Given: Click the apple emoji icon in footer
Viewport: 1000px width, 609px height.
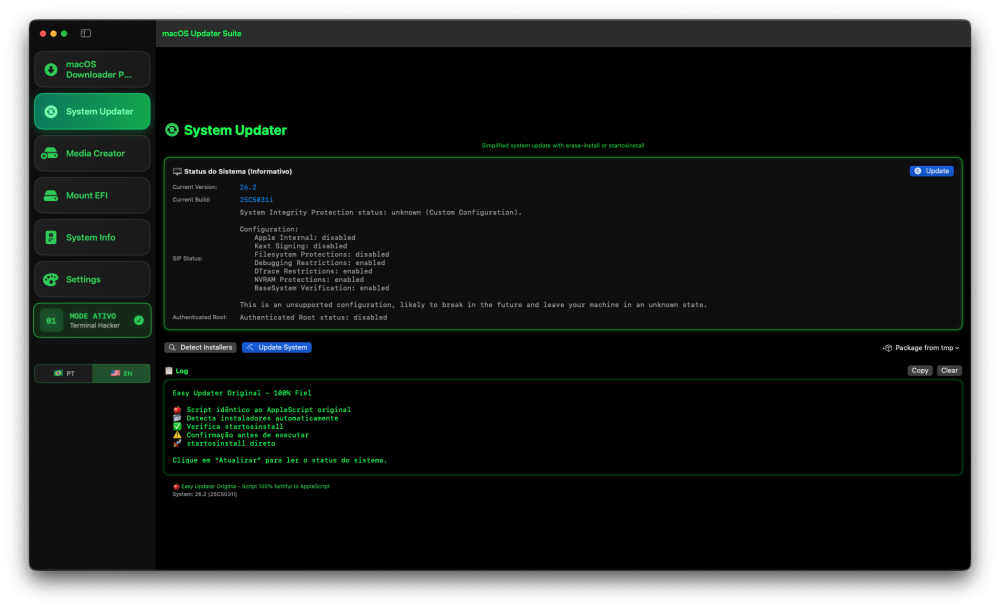Looking at the screenshot, I should (x=176, y=487).
